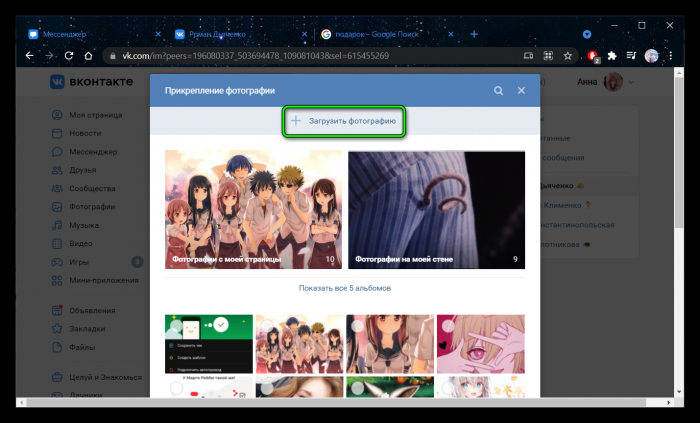
Task: Click the page vertical scrollbar thumb
Action: click(679, 152)
